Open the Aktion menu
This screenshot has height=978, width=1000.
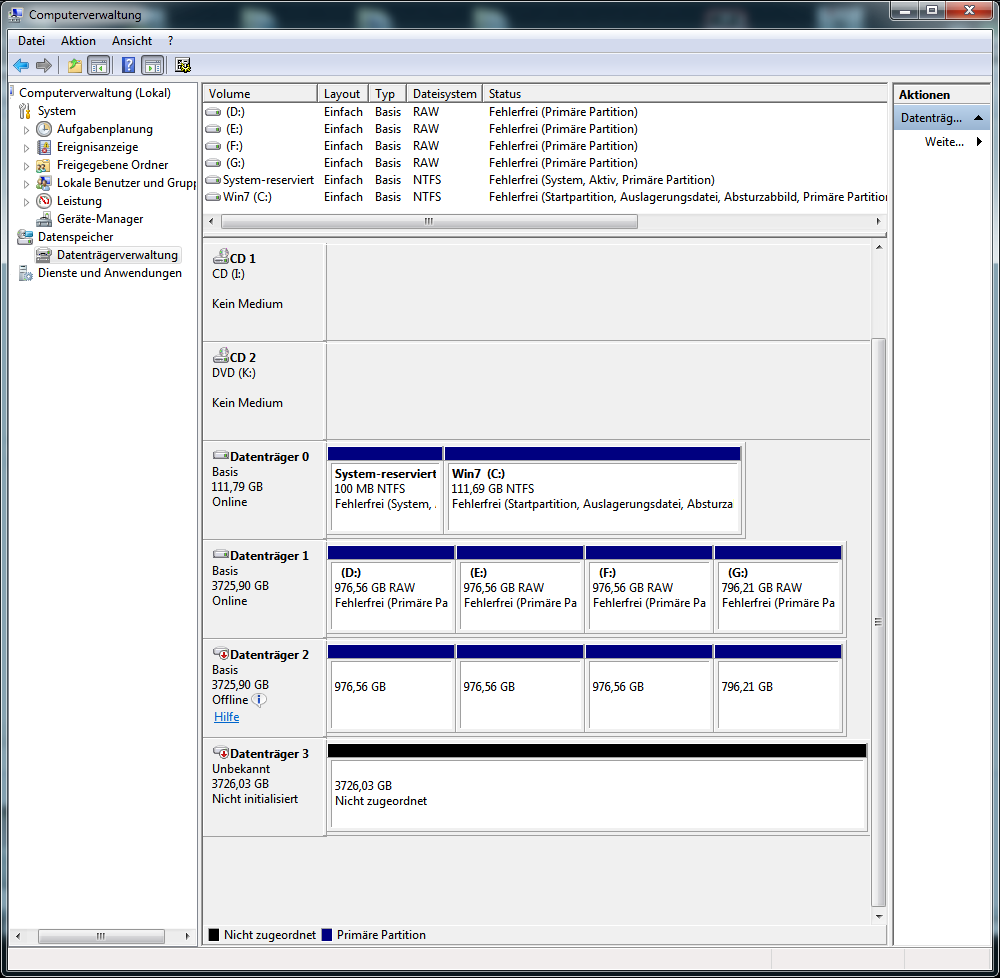pos(78,41)
